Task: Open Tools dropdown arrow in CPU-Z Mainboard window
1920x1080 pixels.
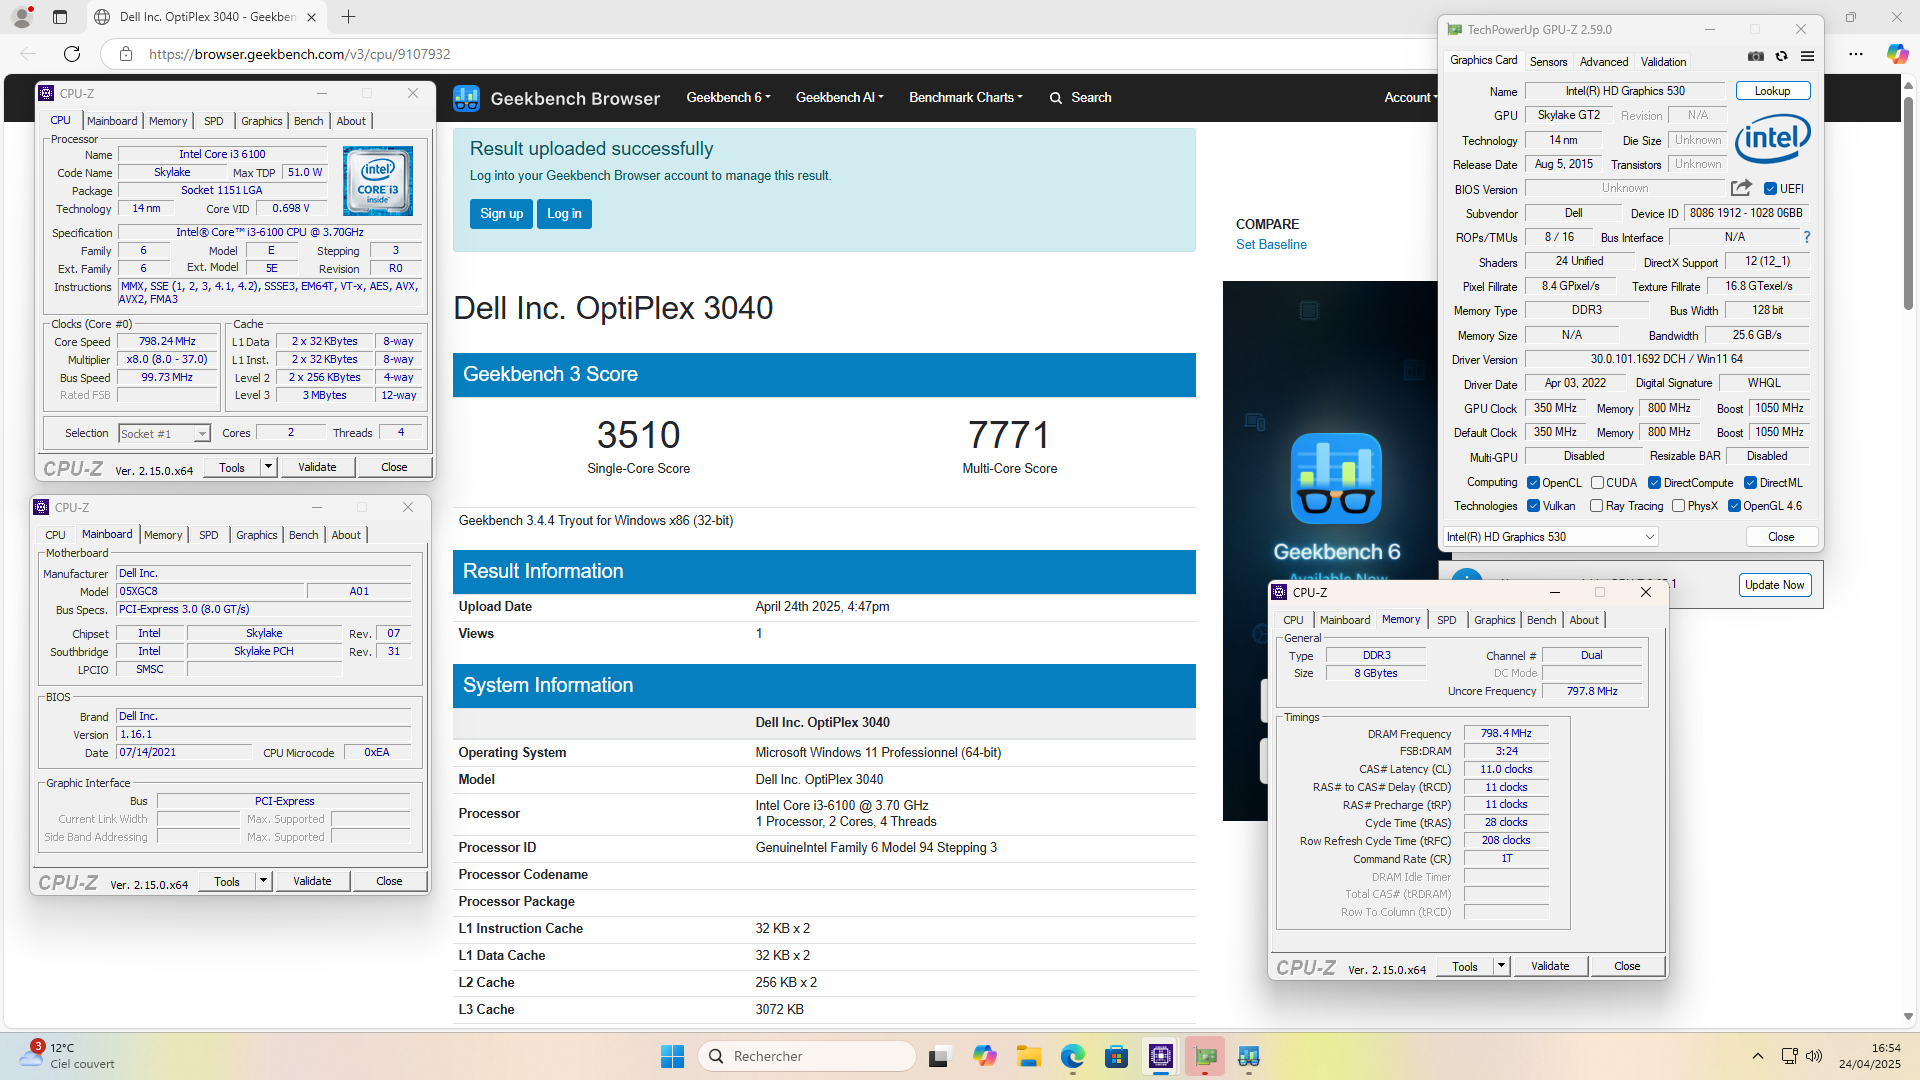Action: click(x=263, y=881)
